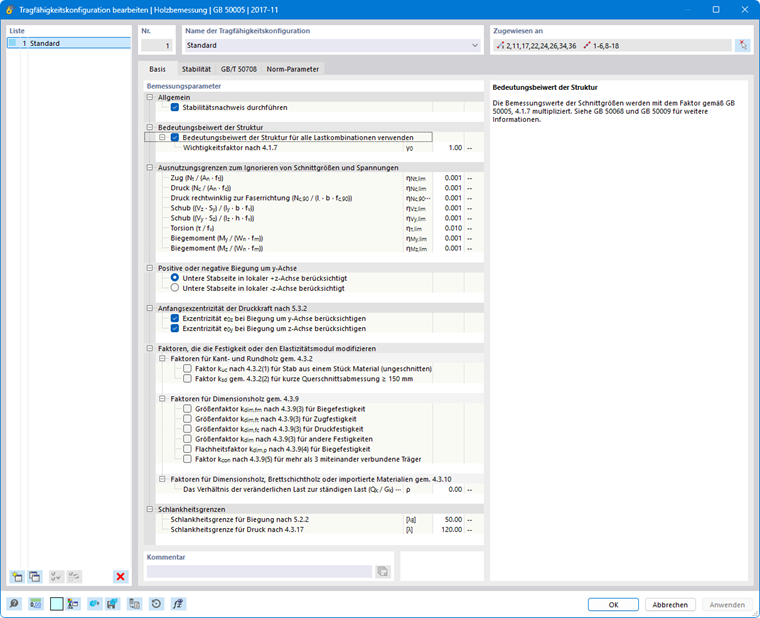Click the OK button
The height and width of the screenshot is (618, 760).
pos(613,604)
